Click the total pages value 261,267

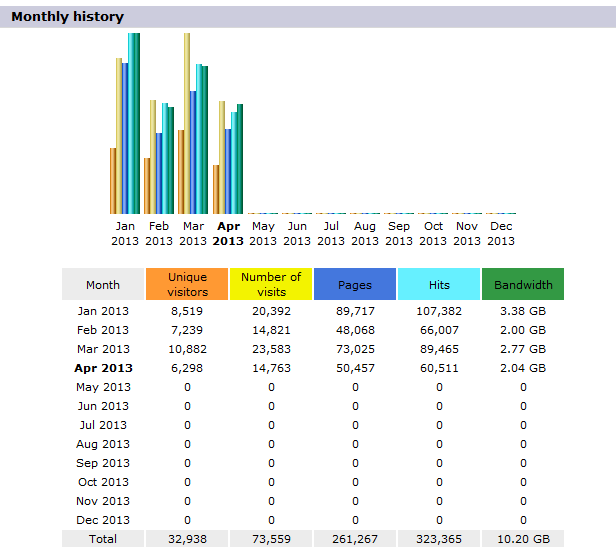point(355,539)
